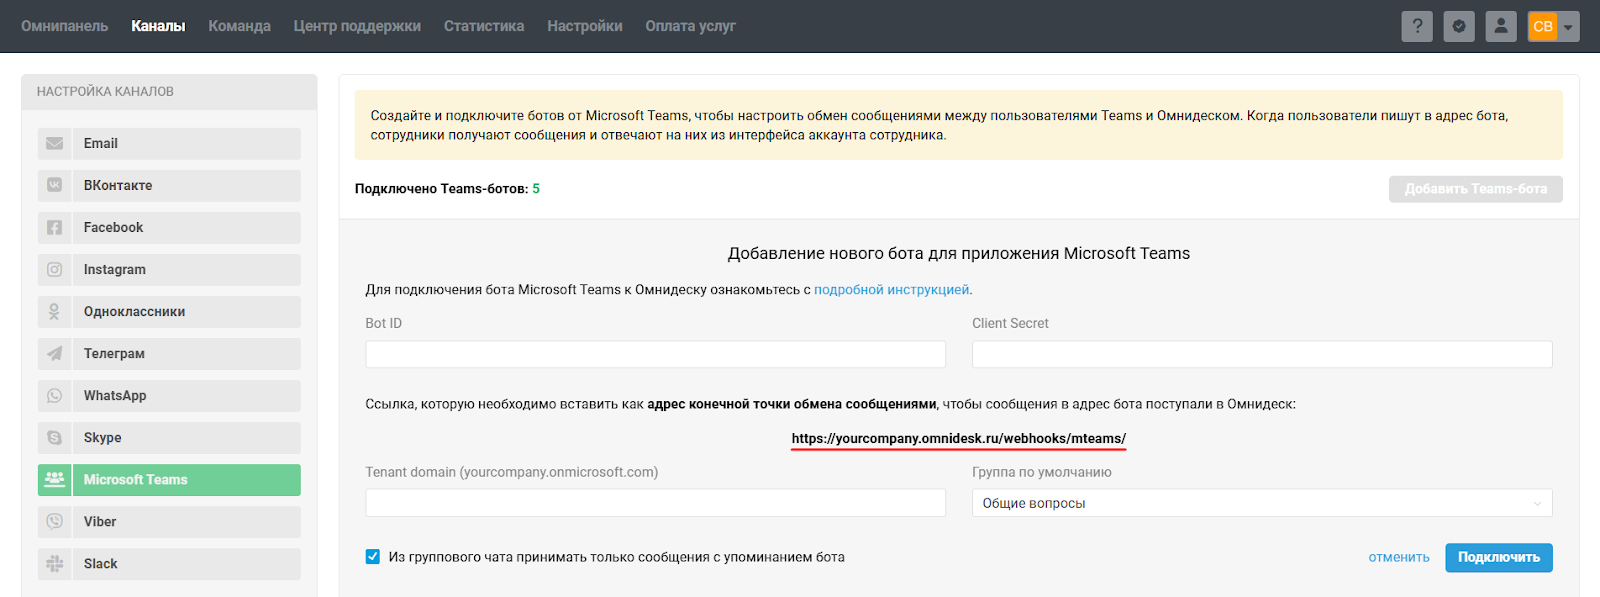Toggle group chat bot mention checkbox
The height and width of the screenshot is (597, 1600).
tap(373, 557)
